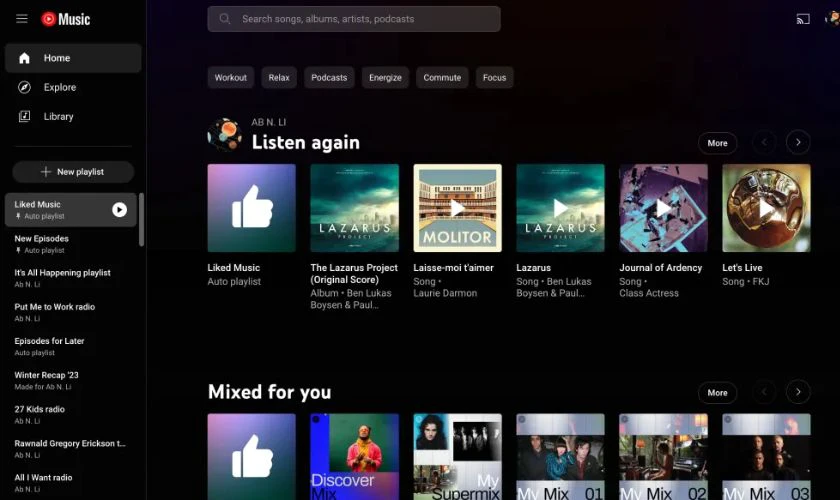Image resolution: width=840 pixels, height=500 pixels.
Task: Play Journal of Ardency cover
Action: [663, 208]
